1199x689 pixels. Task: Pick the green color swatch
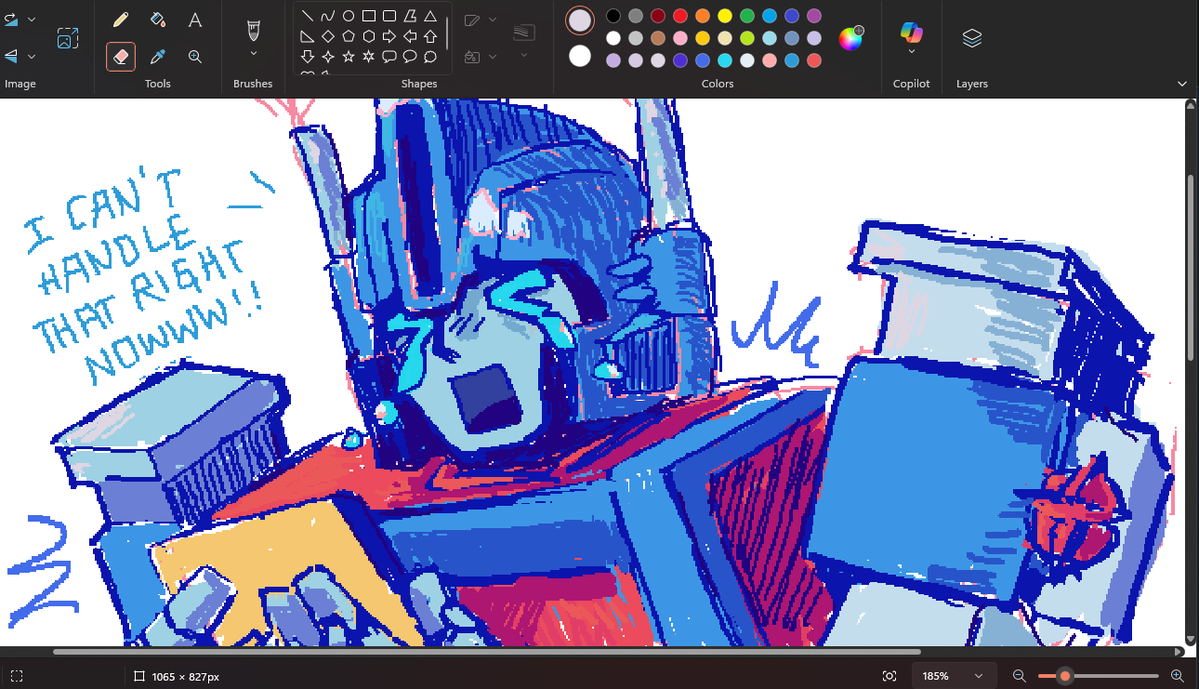[x=747, y=15]
